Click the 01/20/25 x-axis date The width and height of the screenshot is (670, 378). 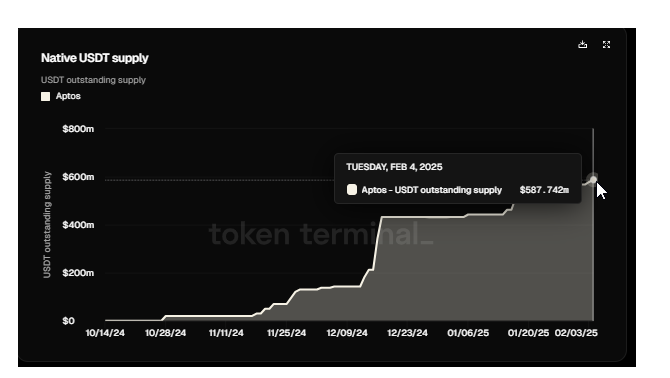[528, 333]
